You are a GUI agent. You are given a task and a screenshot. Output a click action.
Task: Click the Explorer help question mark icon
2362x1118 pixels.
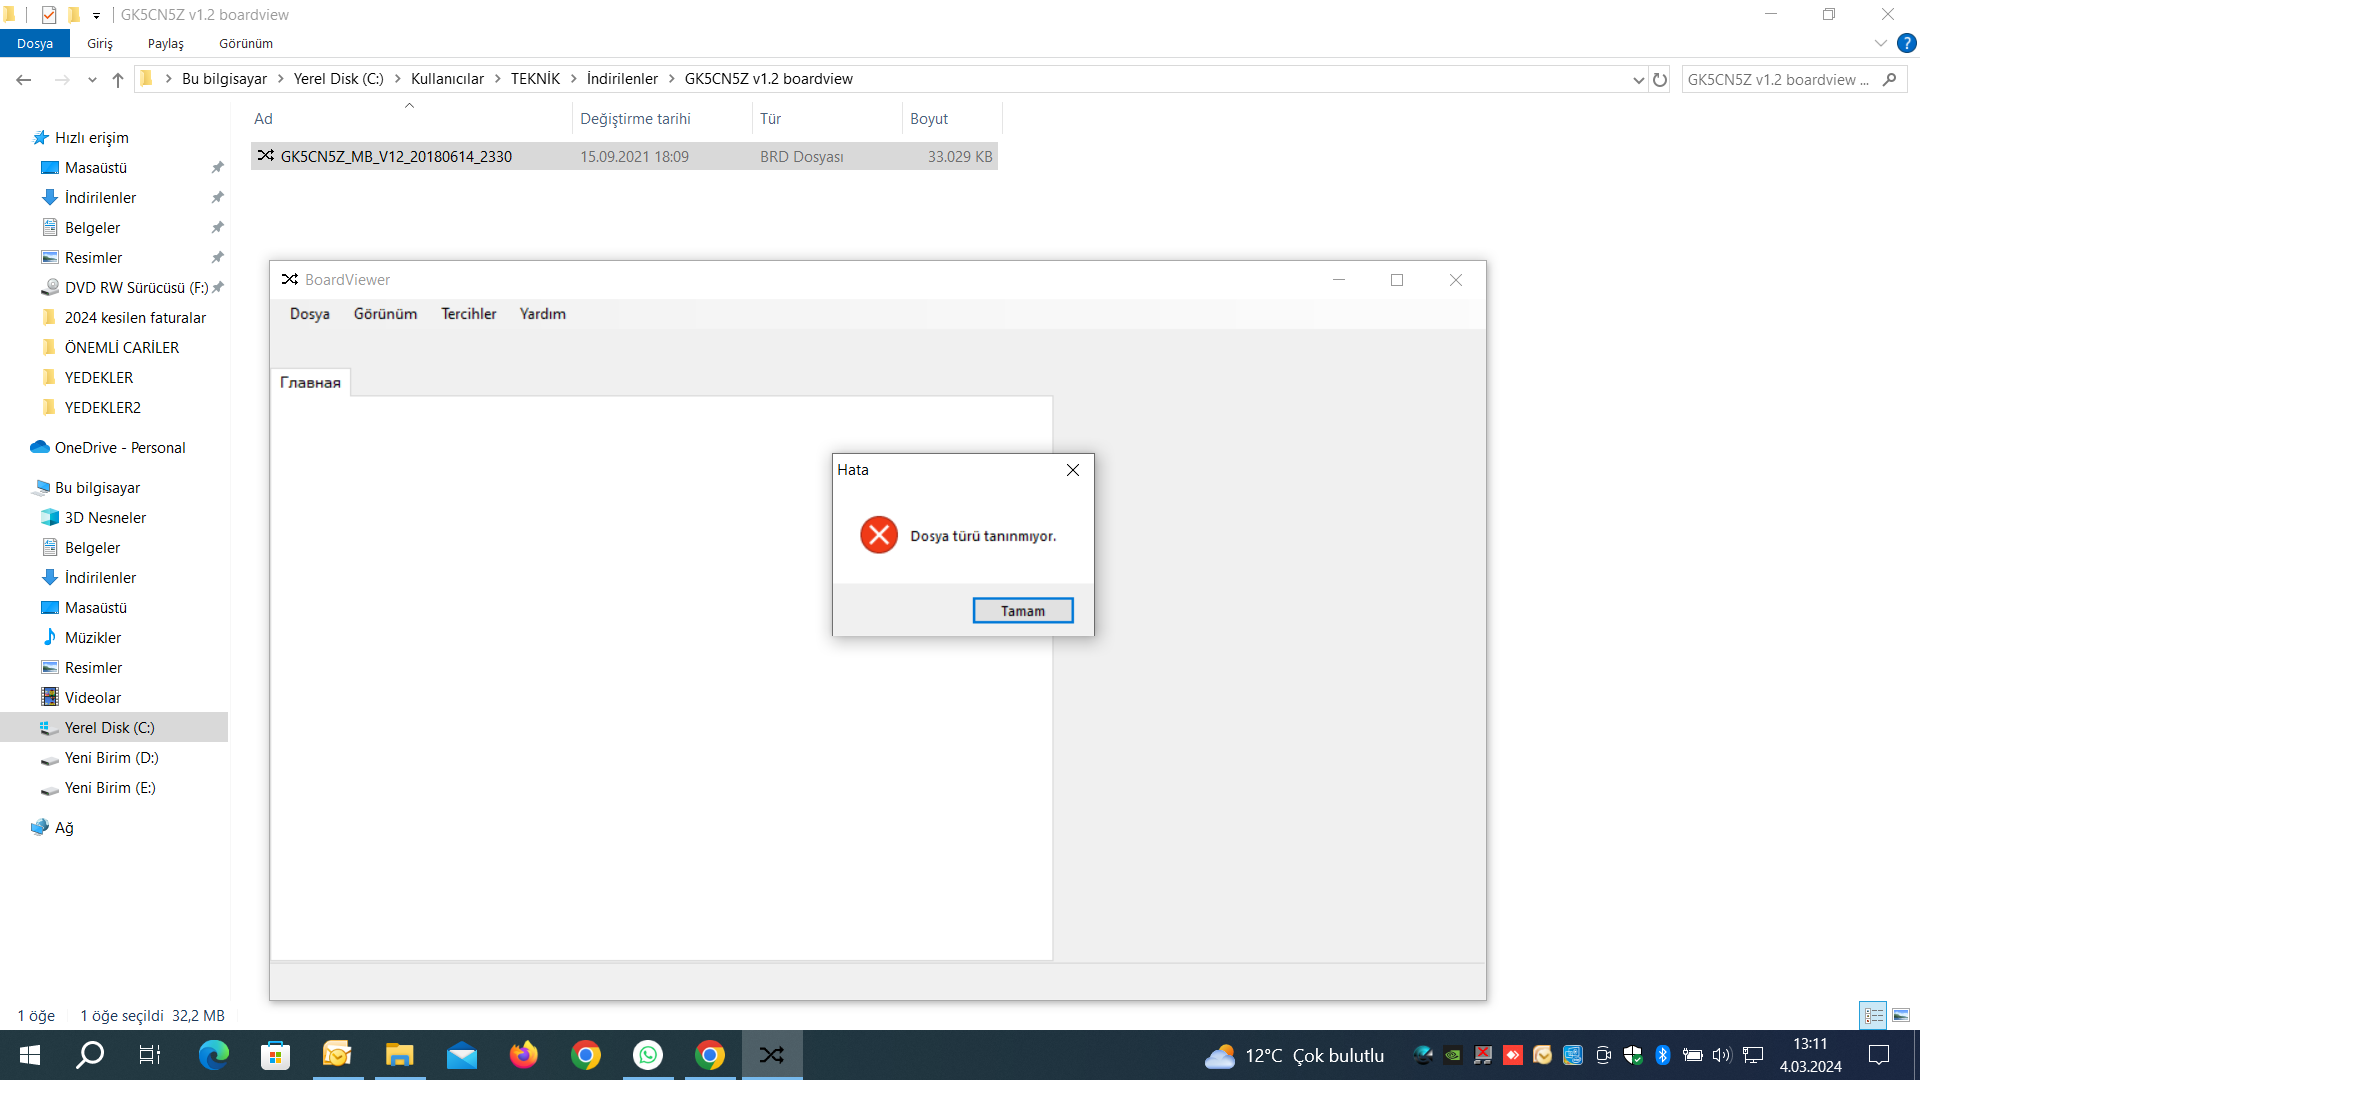[1906, 43]
